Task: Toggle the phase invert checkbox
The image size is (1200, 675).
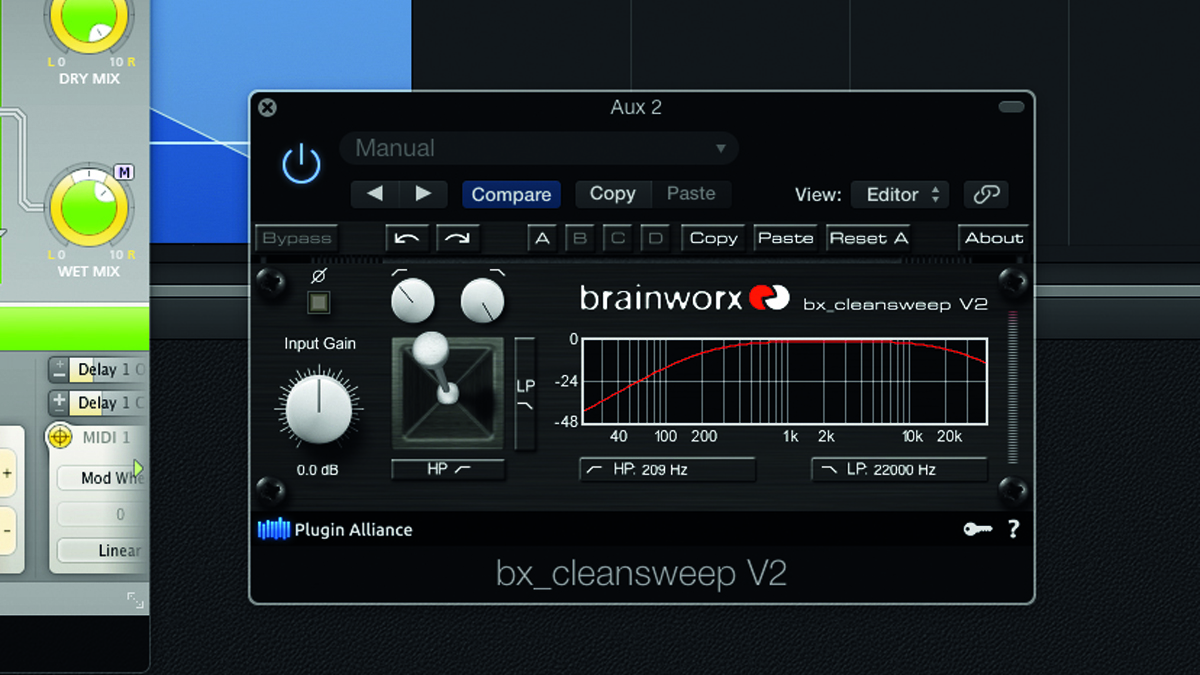Action: tap(319, 301)
